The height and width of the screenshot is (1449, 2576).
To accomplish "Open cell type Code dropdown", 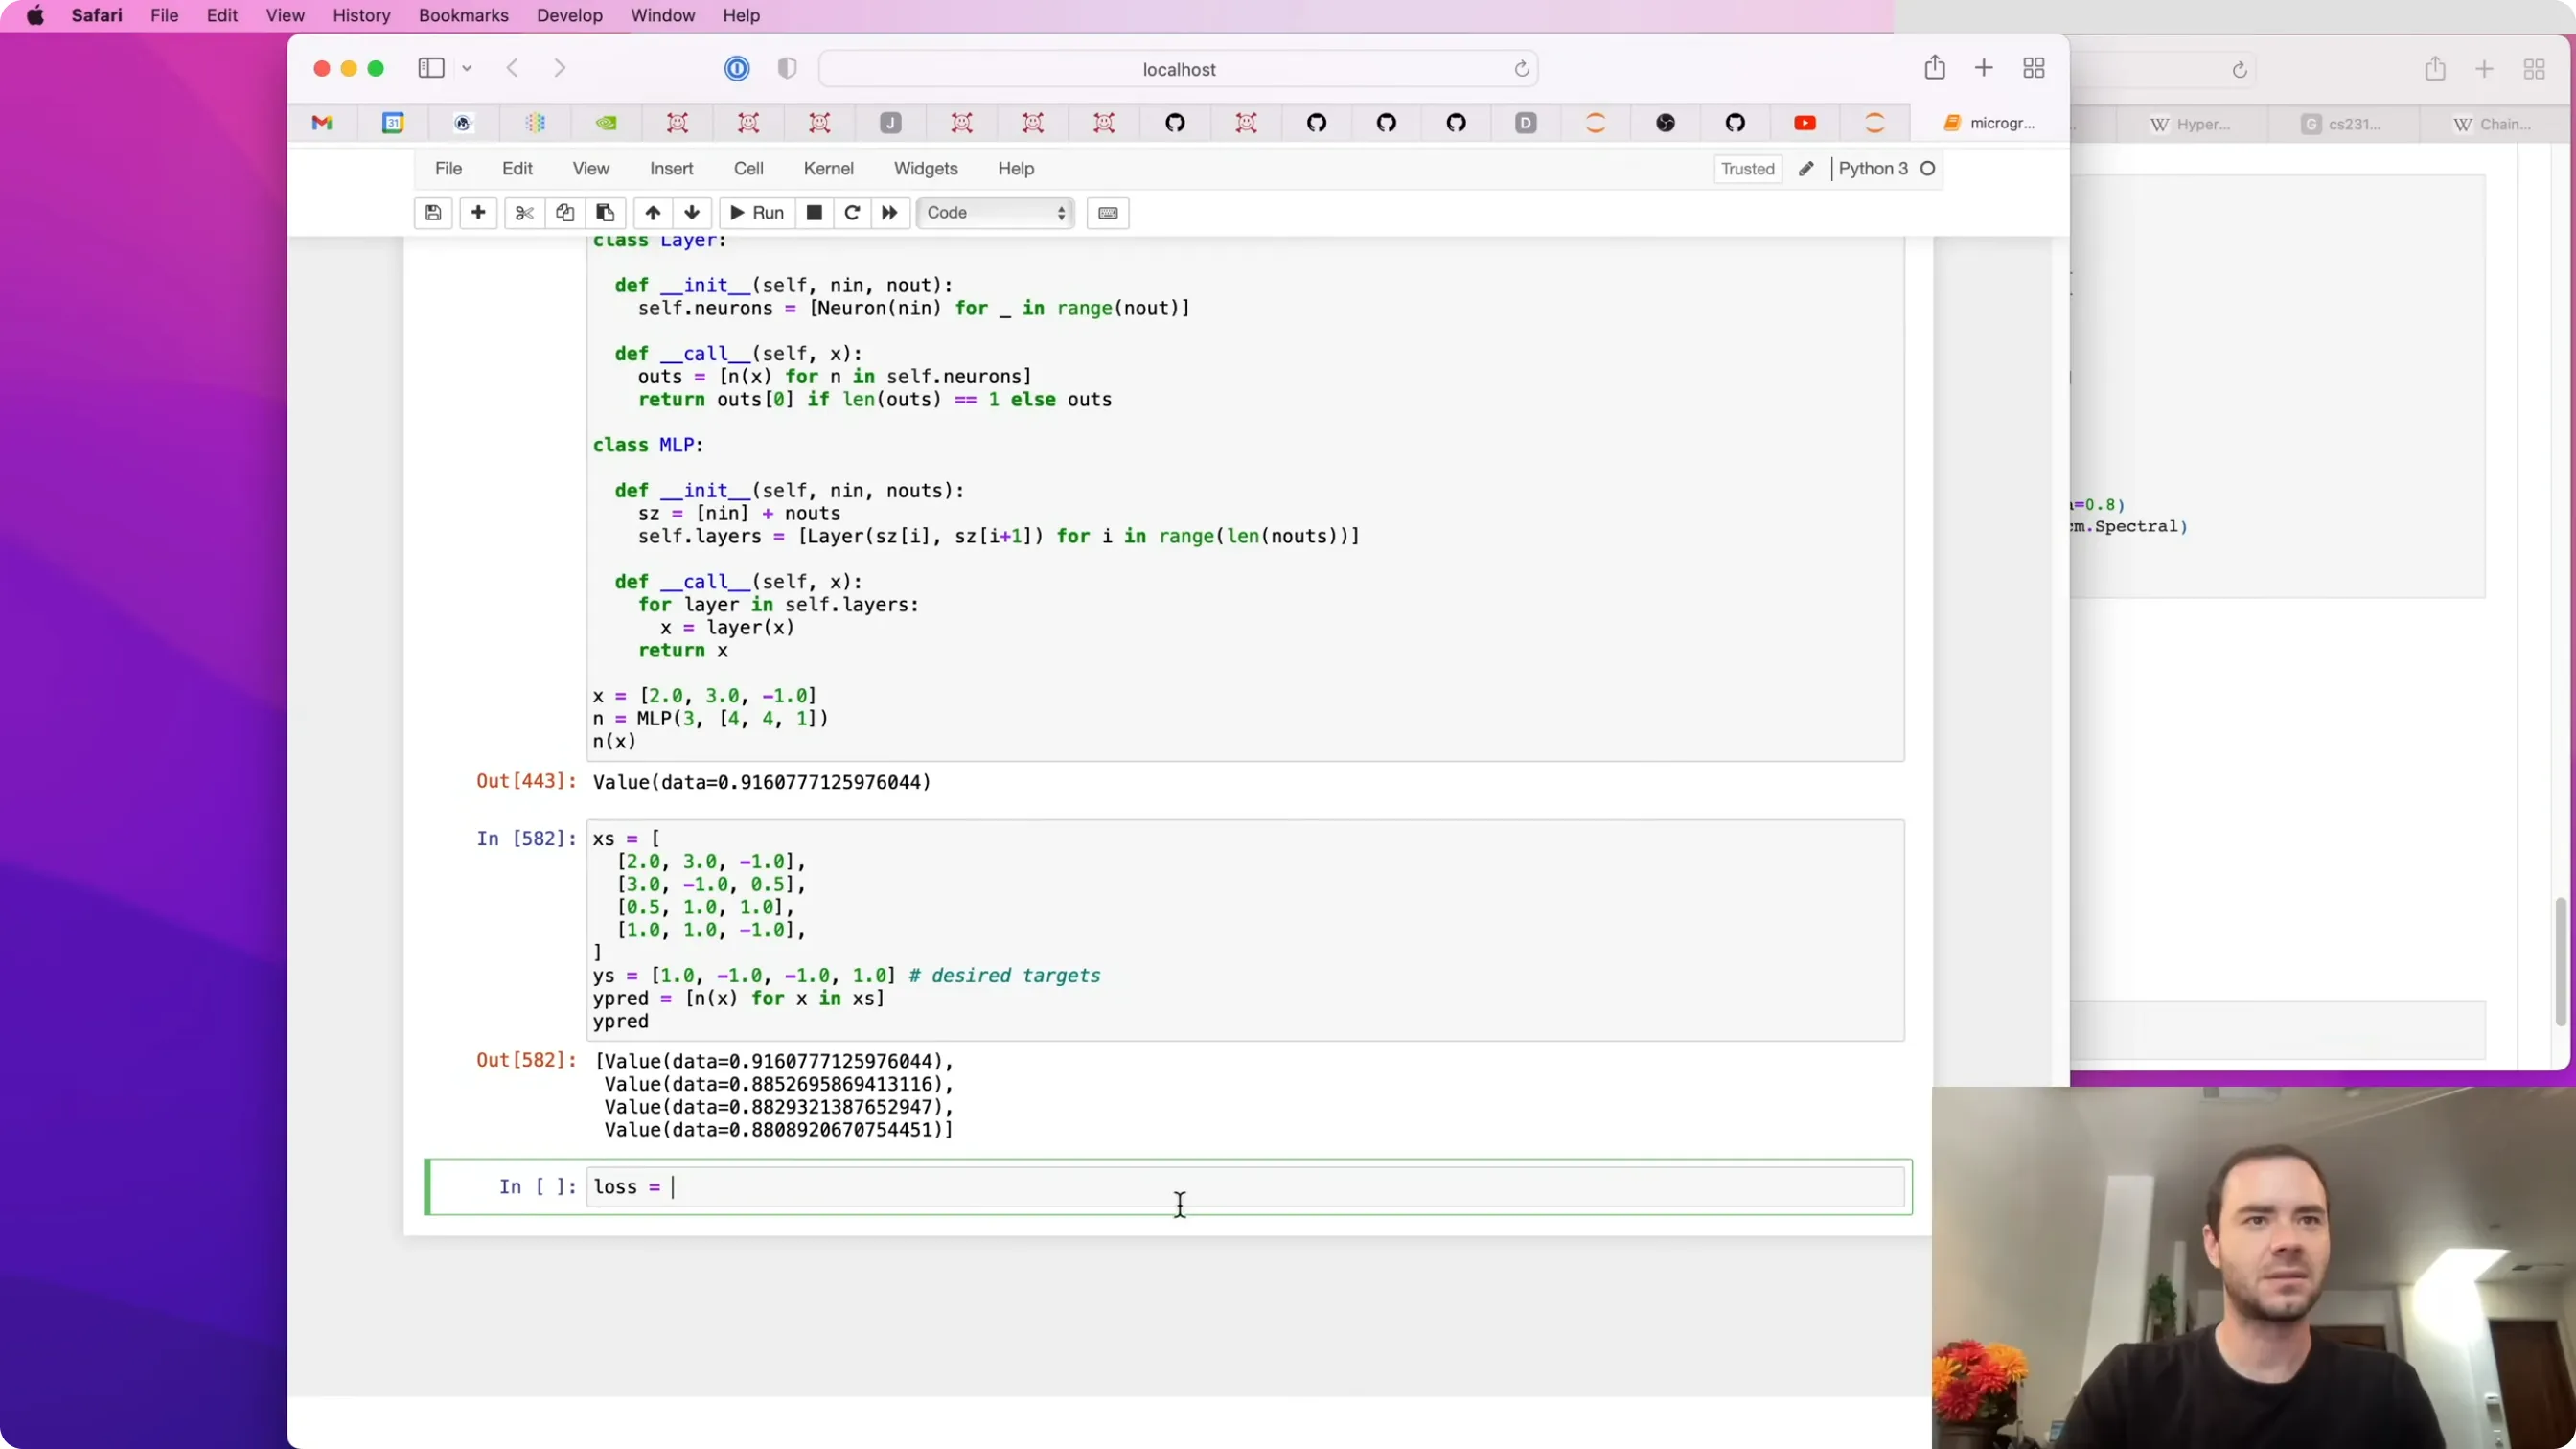I will point(996,212).
